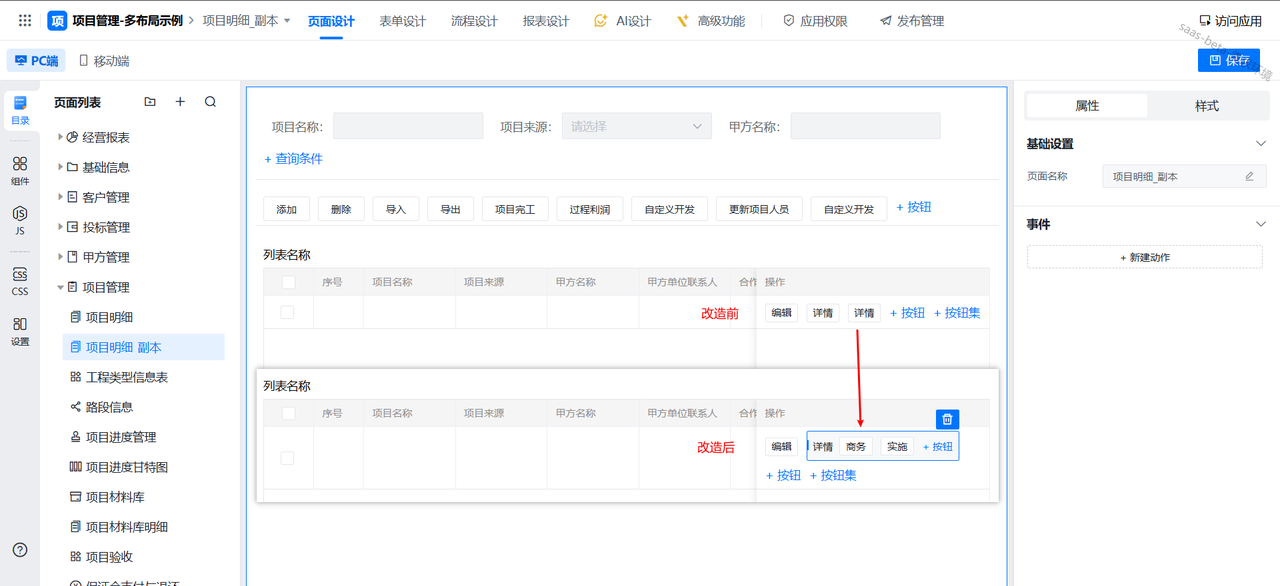Open the app grid launcher icon
The width and height of the screenshot is (1280, 586).
[25, 20]
